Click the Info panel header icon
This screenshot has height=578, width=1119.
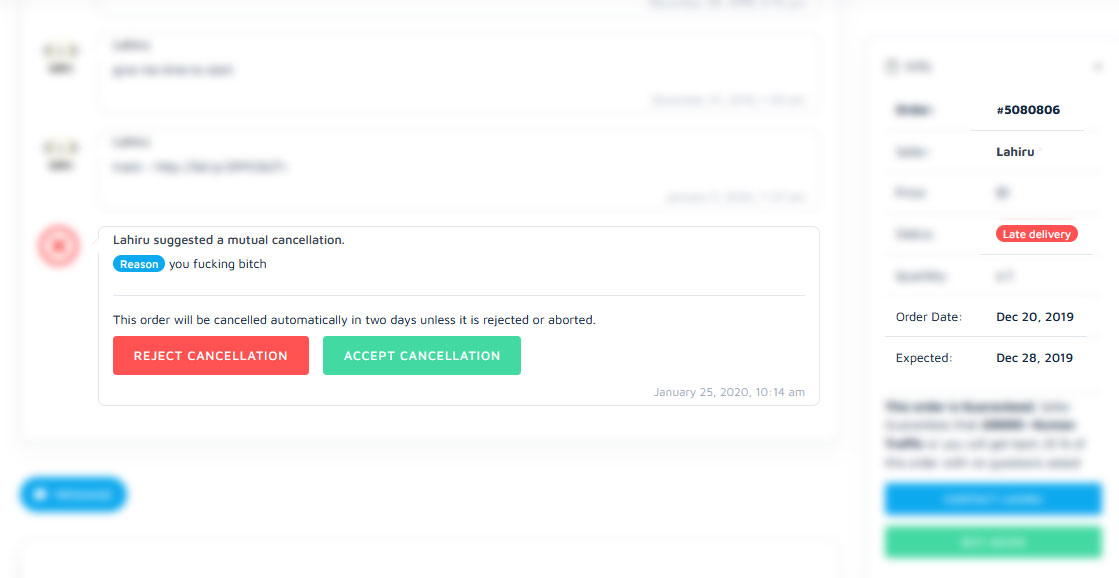(x=891, y=66)
